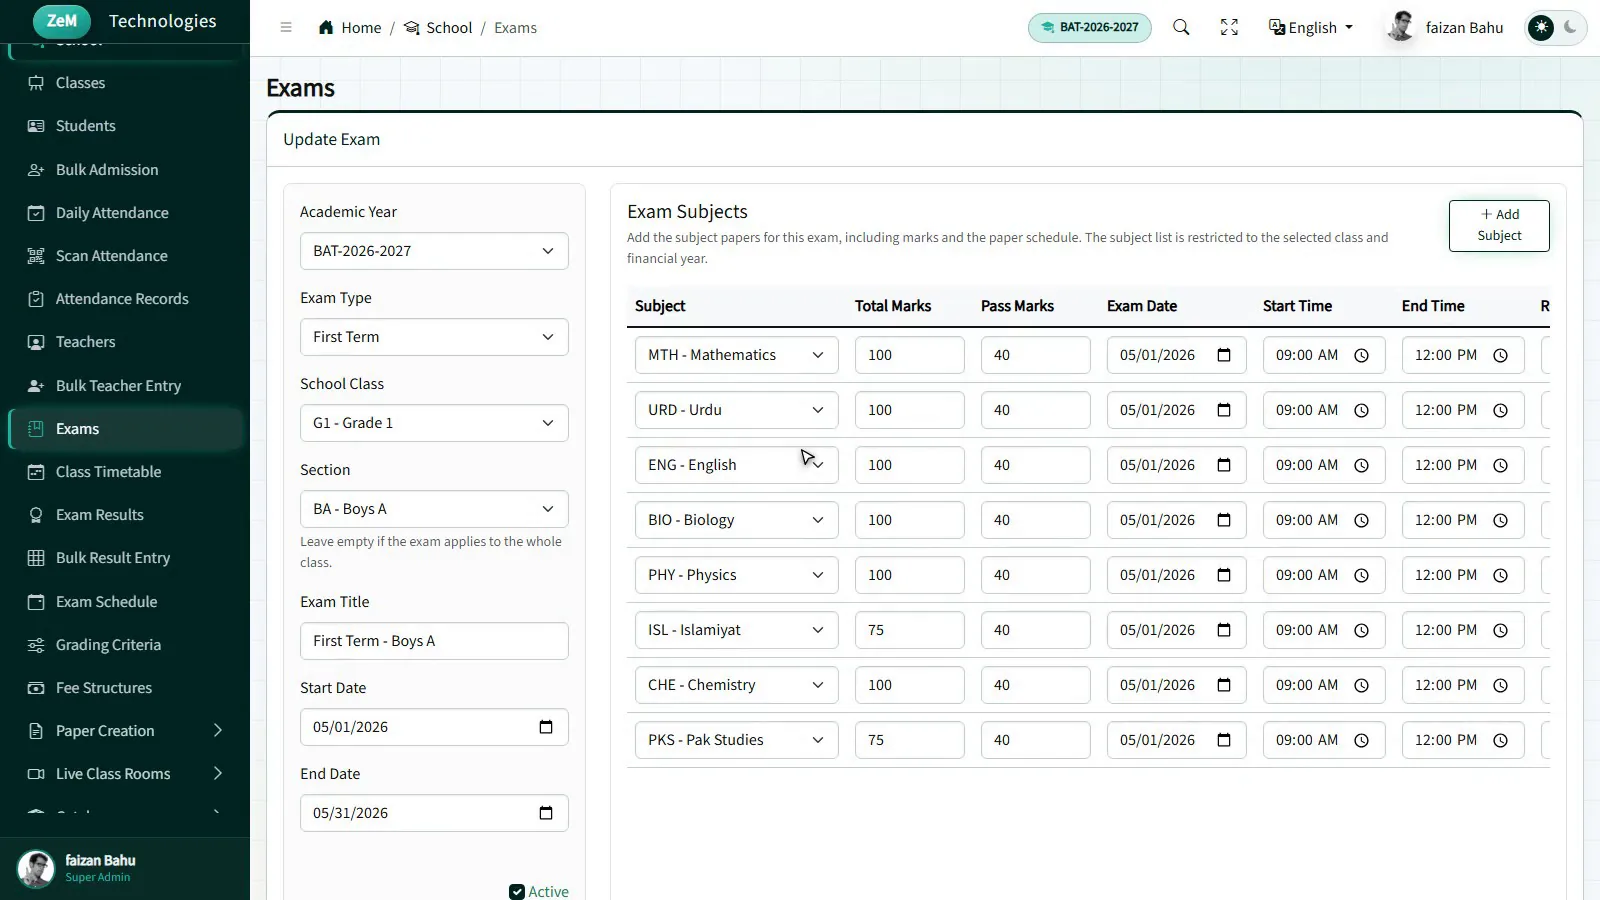This screenshot has height=900, width=1600.
Task: Open exam date calendar icon for Physics
Action: coord(1224,575)
